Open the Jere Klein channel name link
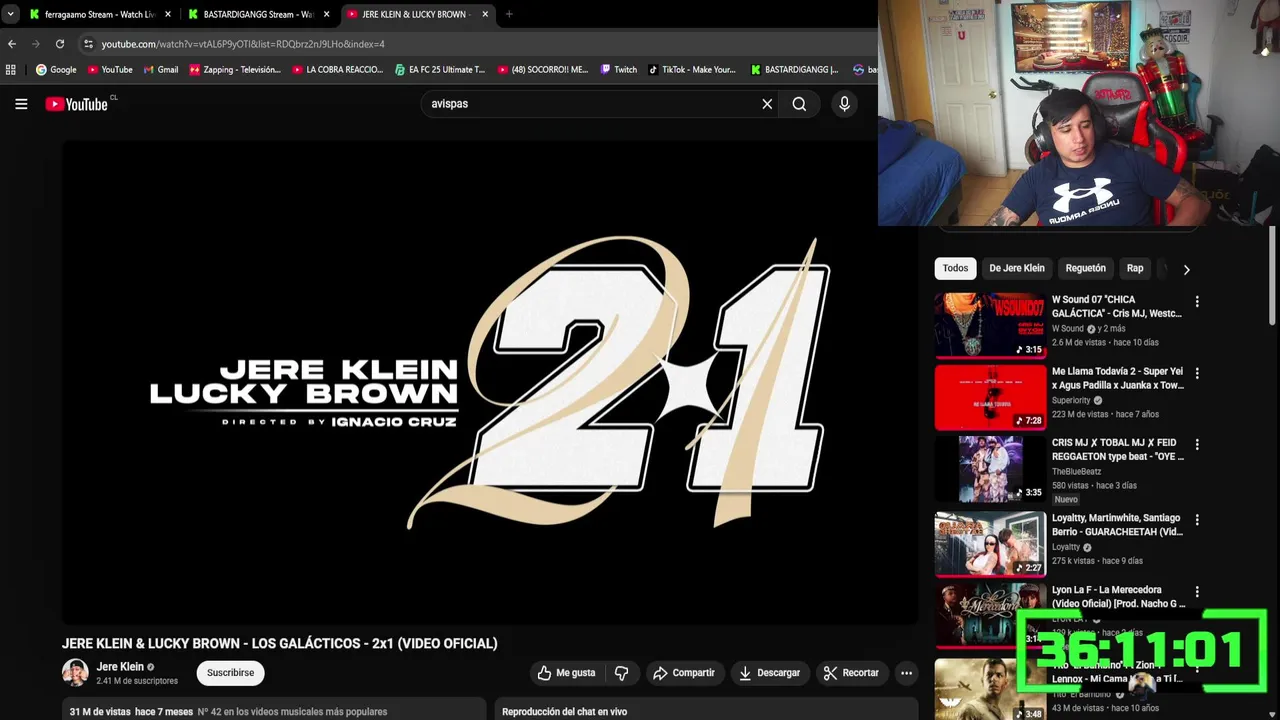 click(120, 667)
